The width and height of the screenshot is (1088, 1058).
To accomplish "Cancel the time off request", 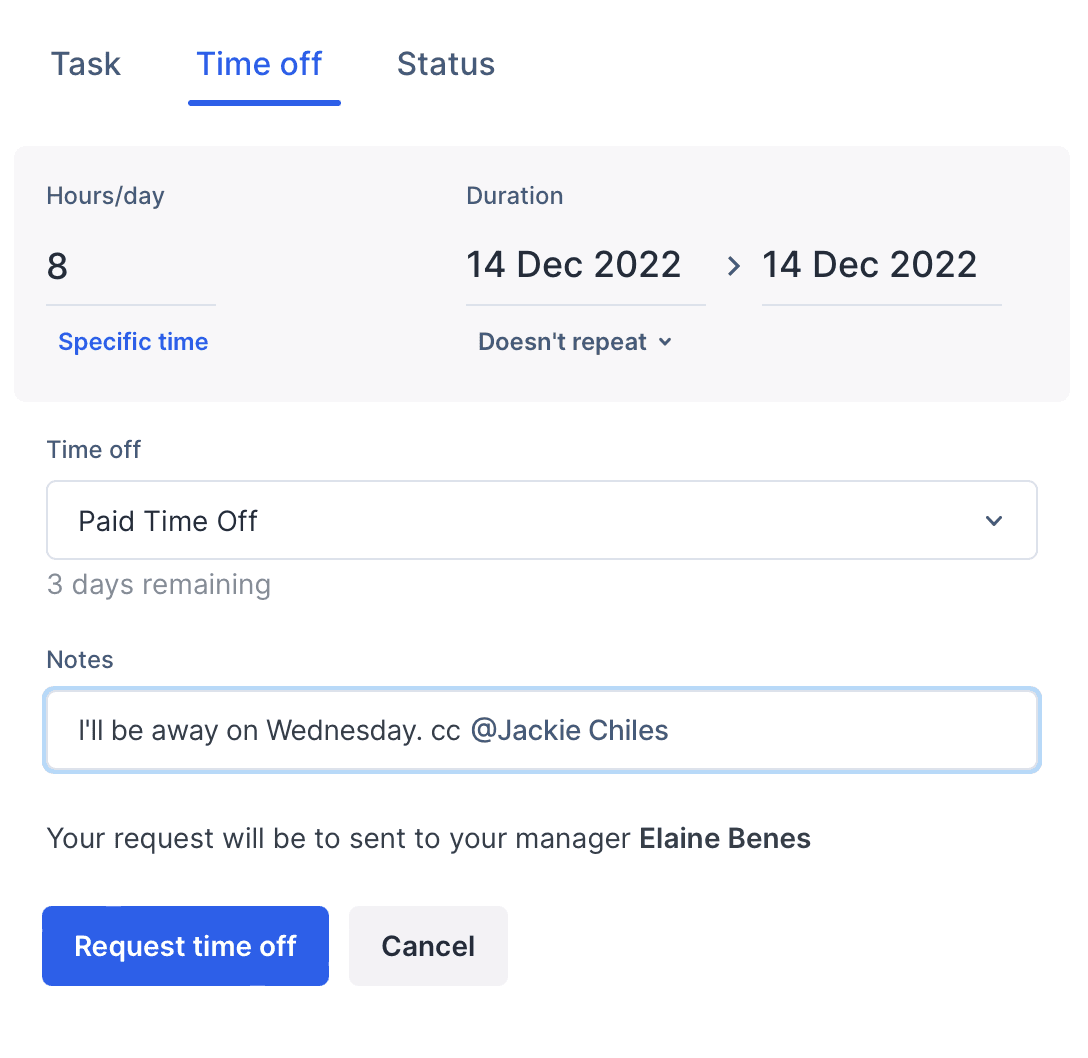I will coord(428,946).
